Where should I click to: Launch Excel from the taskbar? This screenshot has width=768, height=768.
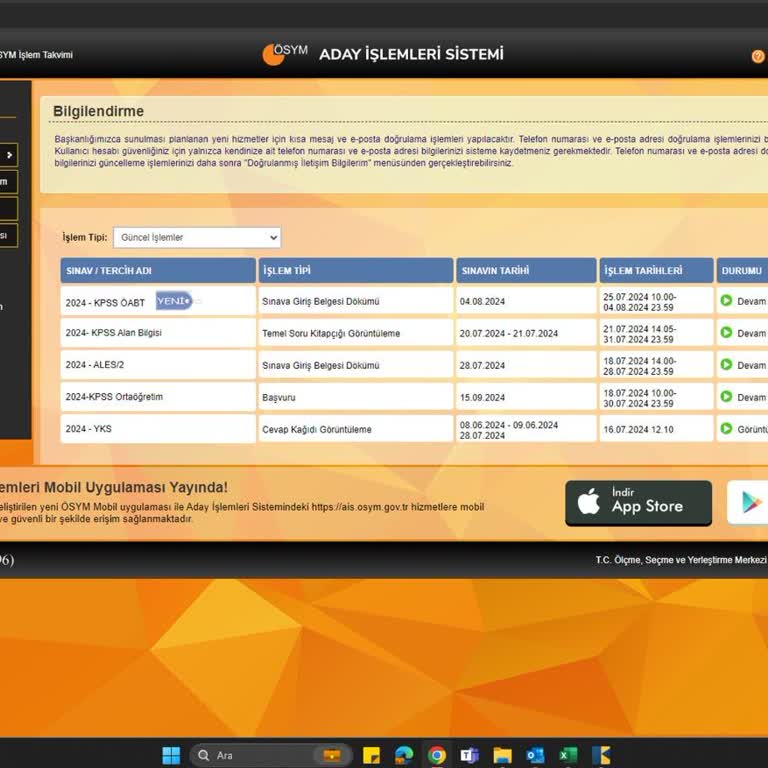coord(568,755)
